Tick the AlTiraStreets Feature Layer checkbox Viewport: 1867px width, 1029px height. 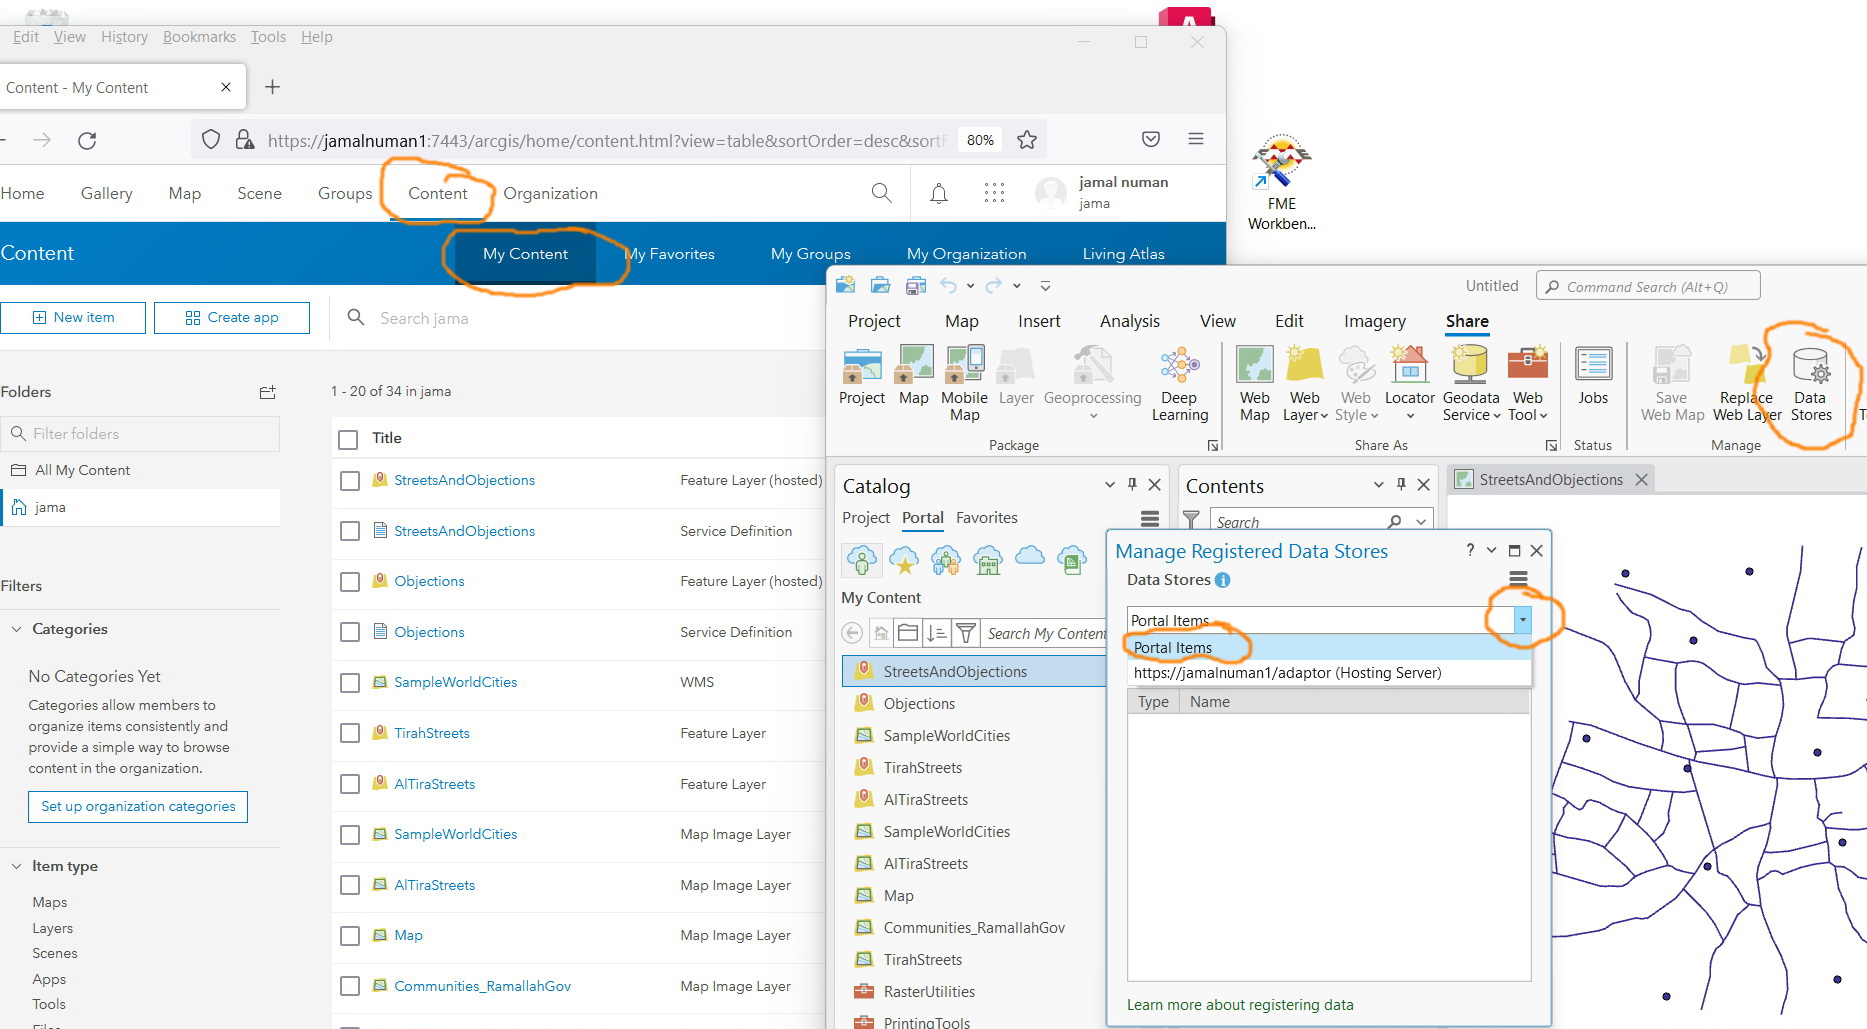click(x=349, y=784)
